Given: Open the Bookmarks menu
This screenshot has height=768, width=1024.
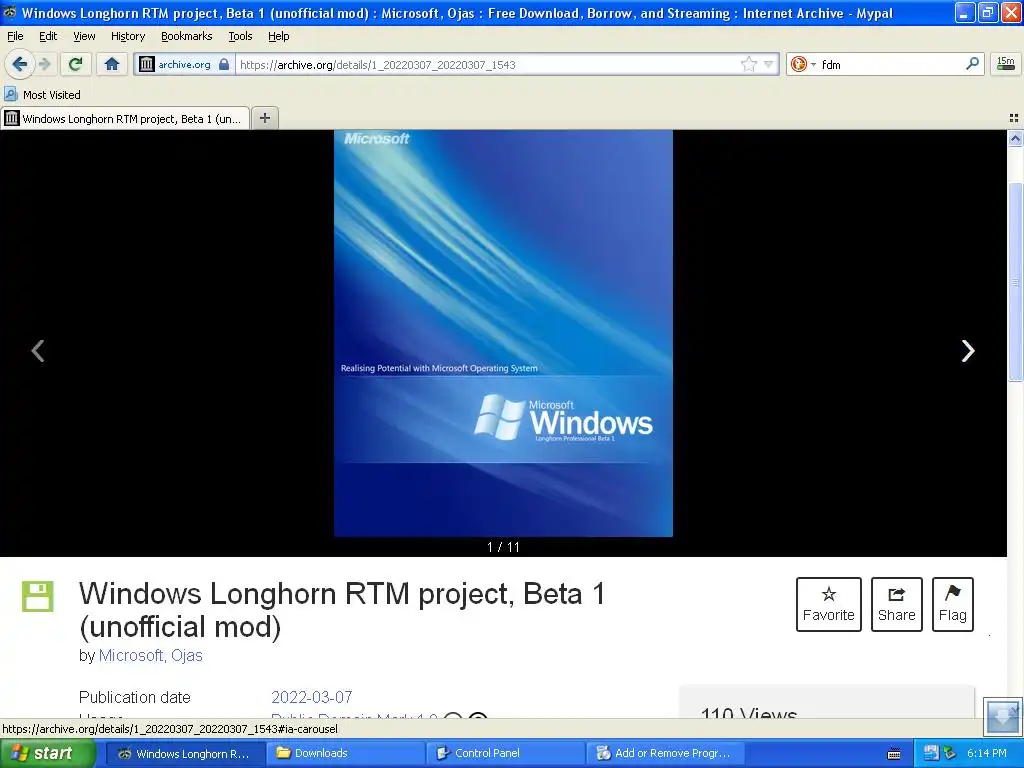Looking at the screenshot, I should (x=187, y=37).
